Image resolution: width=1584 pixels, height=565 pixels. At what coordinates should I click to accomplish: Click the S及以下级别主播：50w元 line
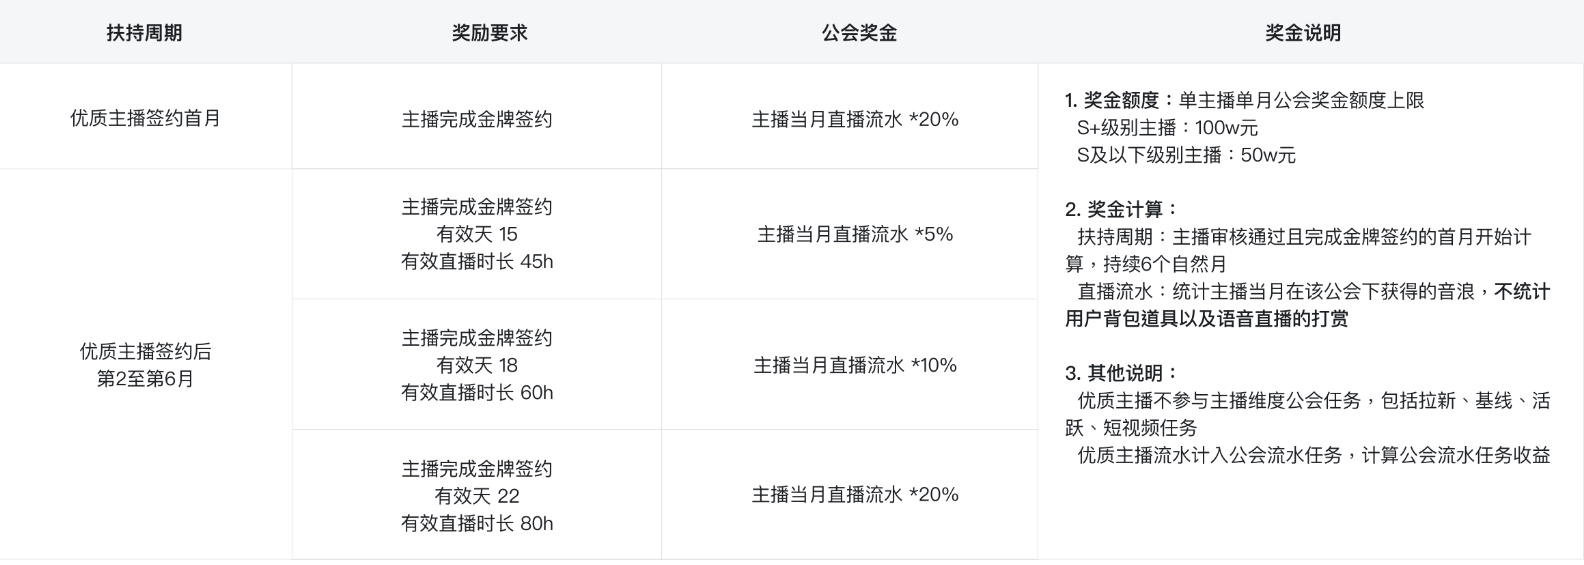click(1185, 155)
